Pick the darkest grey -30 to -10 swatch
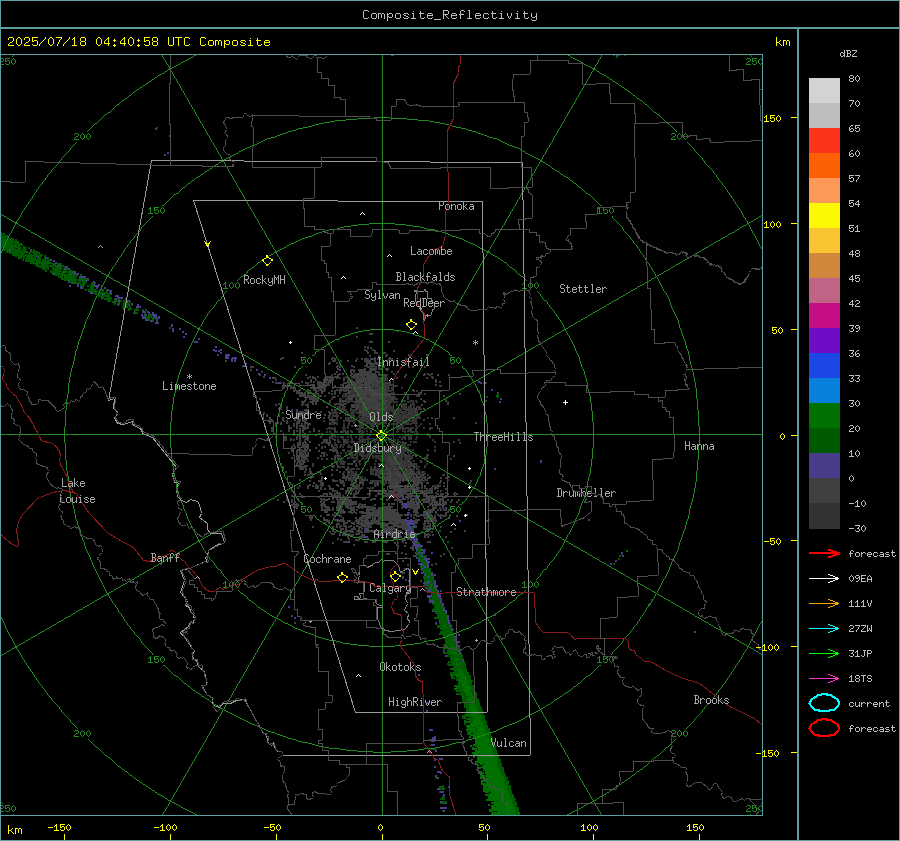900x841 pixels. coord(824,516)
